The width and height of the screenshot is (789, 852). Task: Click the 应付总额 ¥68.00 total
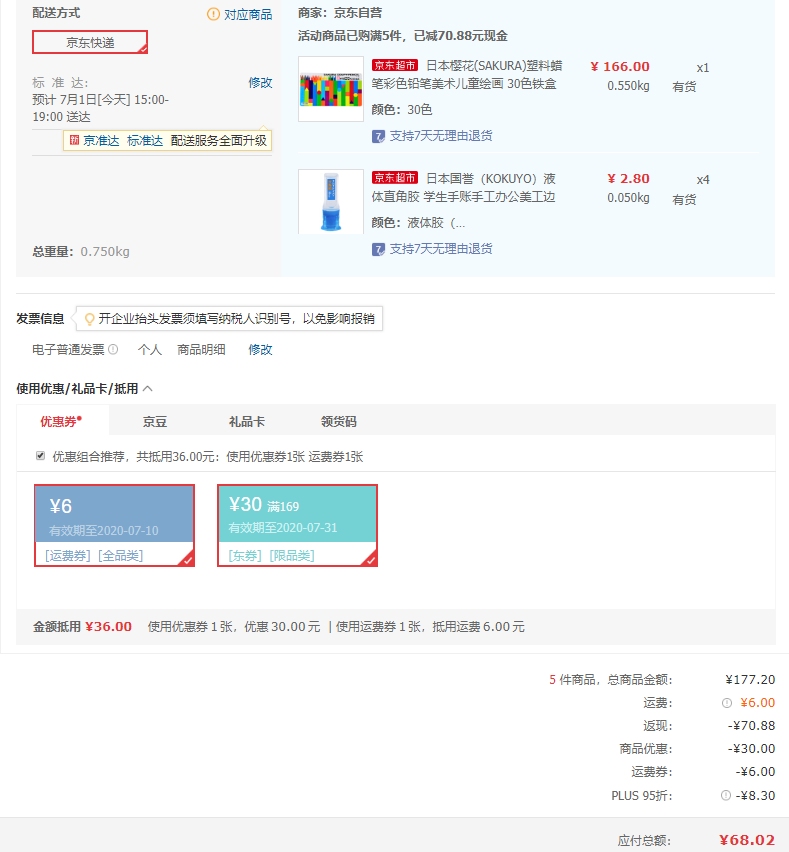pyautogui.click(x=747, y=840)
